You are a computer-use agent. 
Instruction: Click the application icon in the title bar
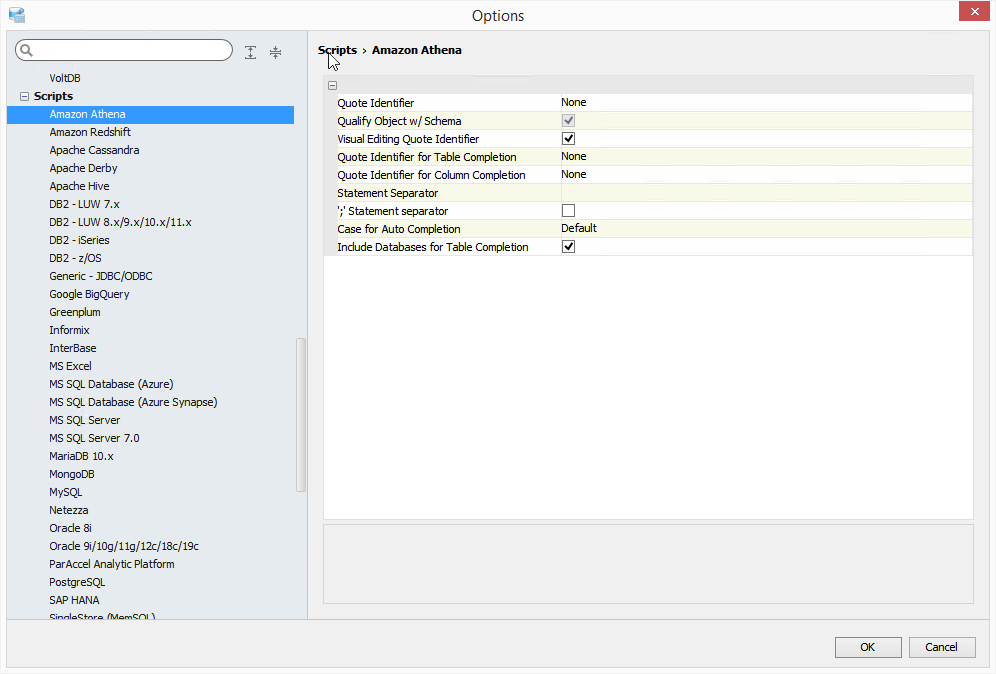pos(16,15)
